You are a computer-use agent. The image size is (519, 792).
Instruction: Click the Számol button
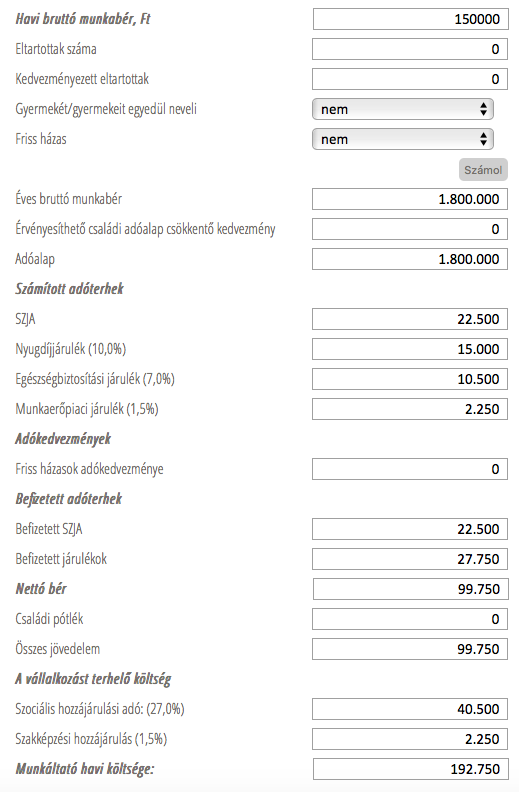pyautogui.click(x=483, y=170)
